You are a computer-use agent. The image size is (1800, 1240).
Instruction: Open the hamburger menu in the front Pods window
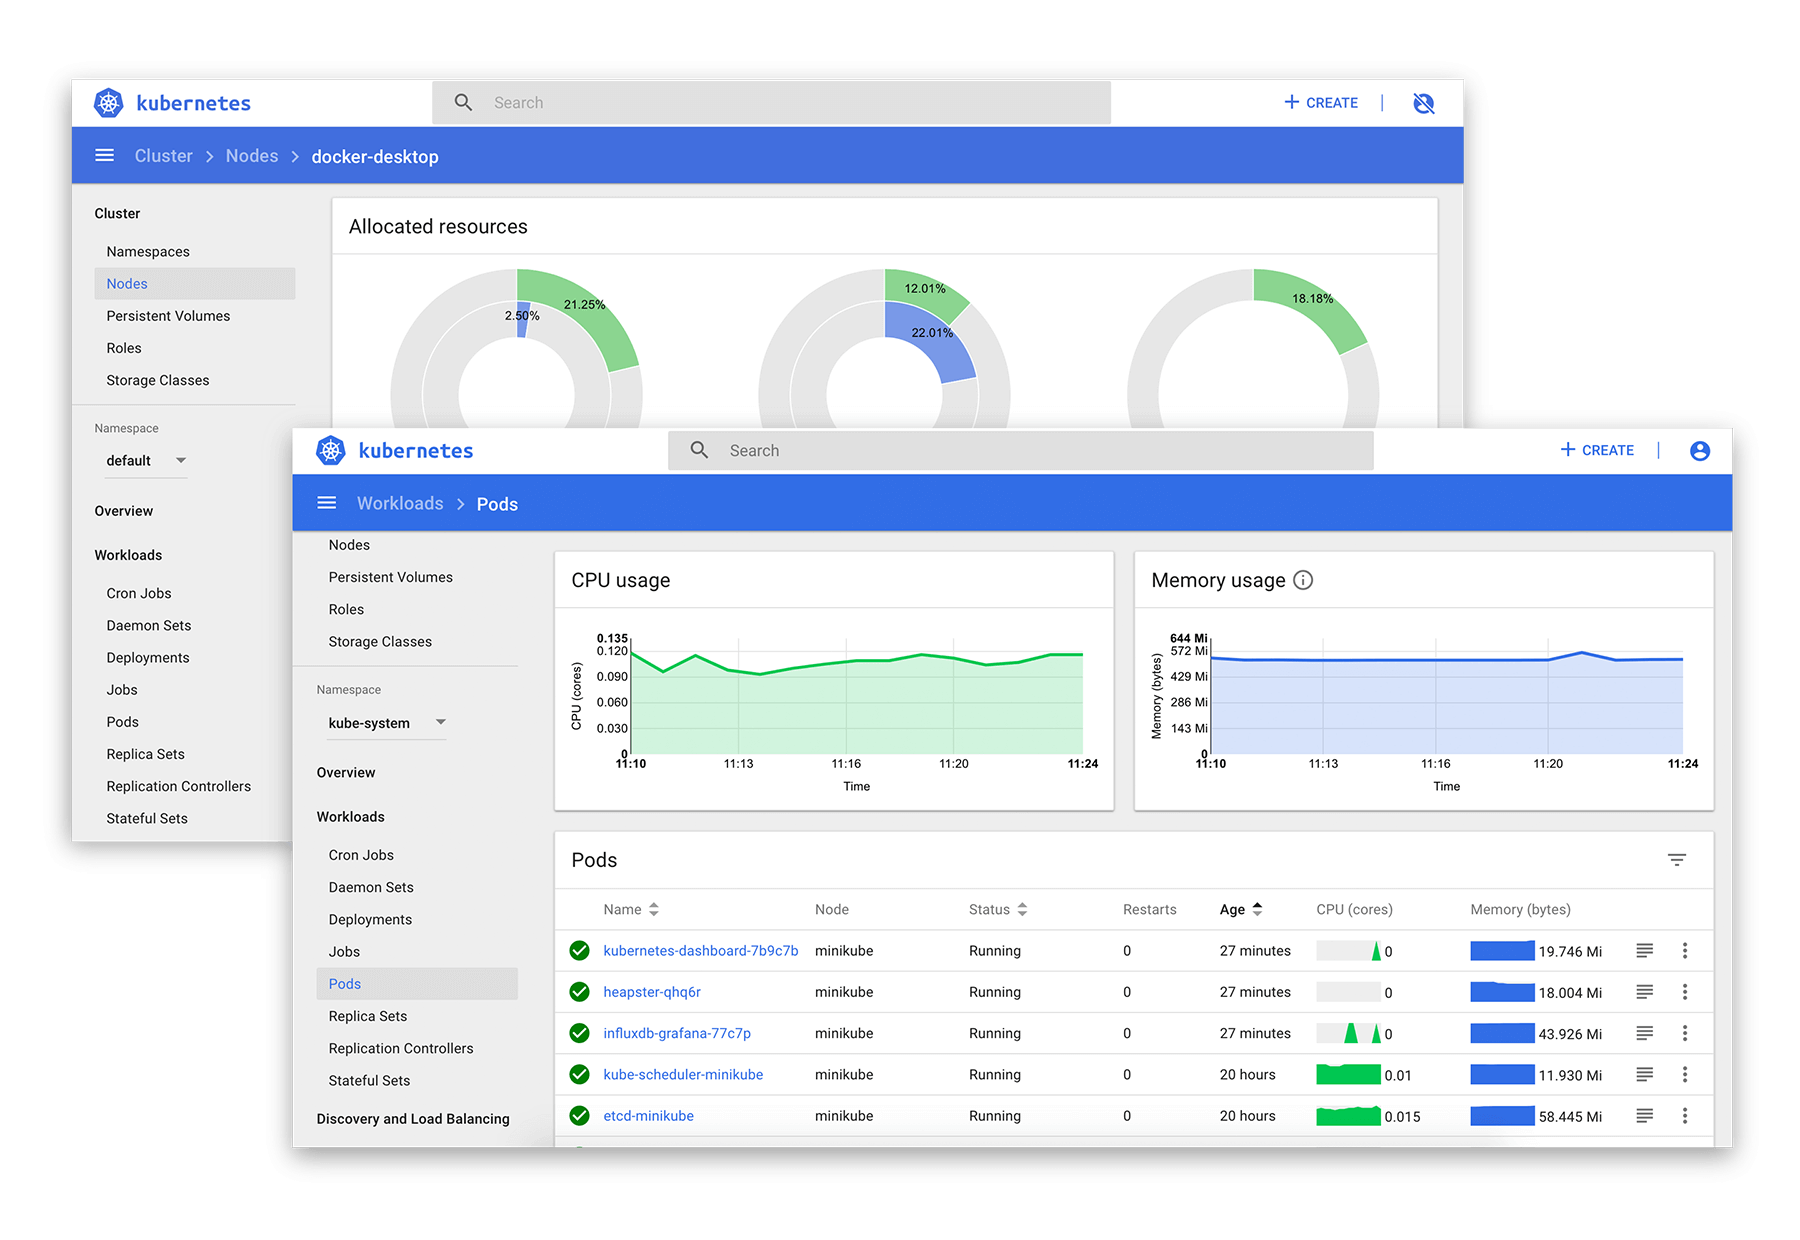coord(326,503)
